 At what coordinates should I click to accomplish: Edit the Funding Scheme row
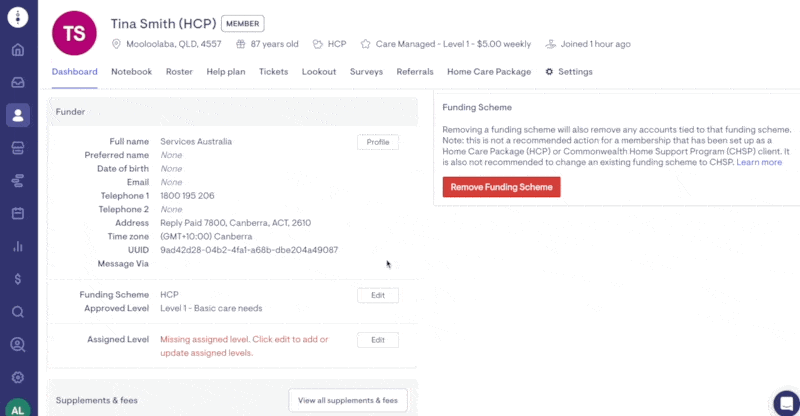coord(378,295)
